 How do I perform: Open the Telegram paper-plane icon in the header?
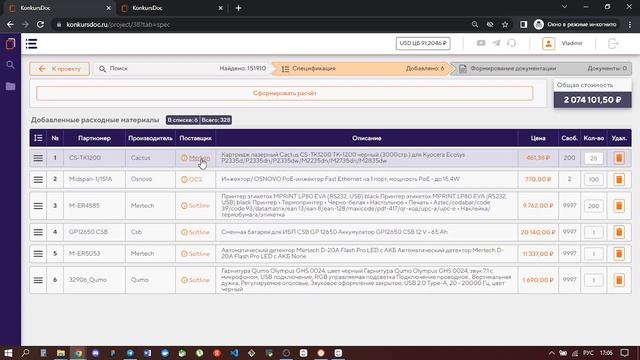tap(496, 43)
